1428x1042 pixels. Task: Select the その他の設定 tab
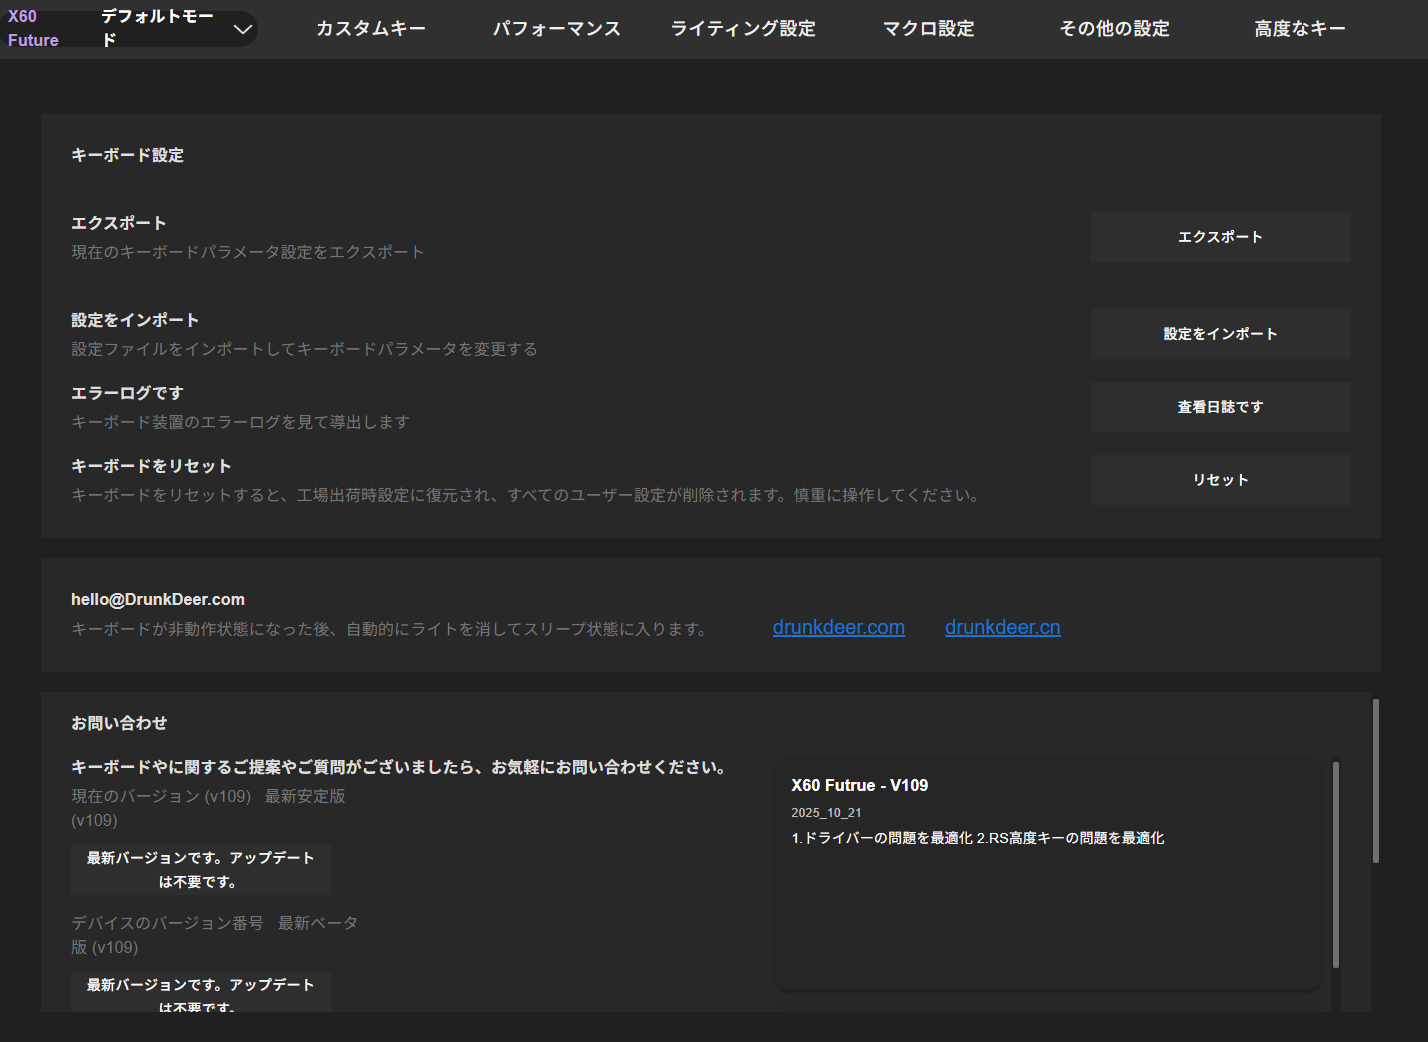tap(1114, 29)
